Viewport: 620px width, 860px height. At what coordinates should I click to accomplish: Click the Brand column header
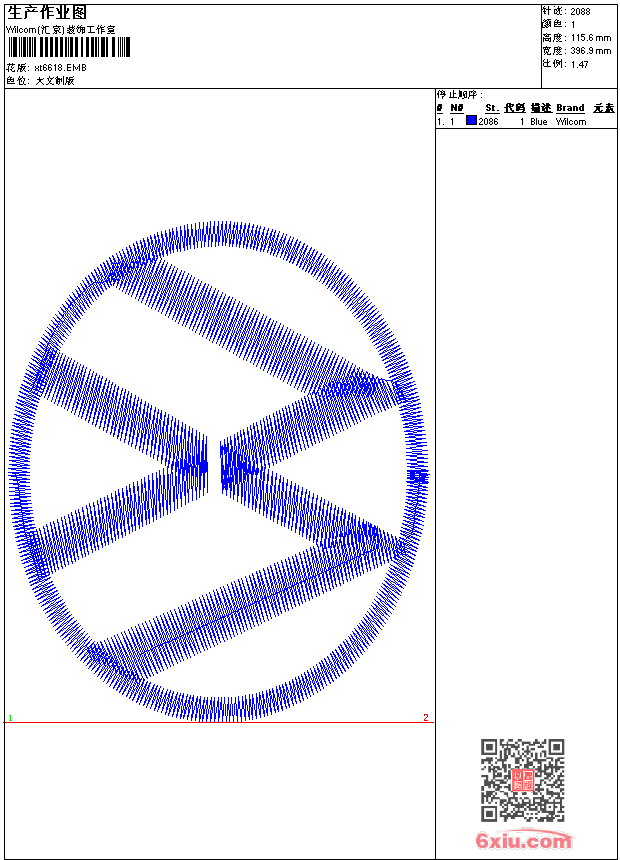pyautogui.click(x=570, y=108)
